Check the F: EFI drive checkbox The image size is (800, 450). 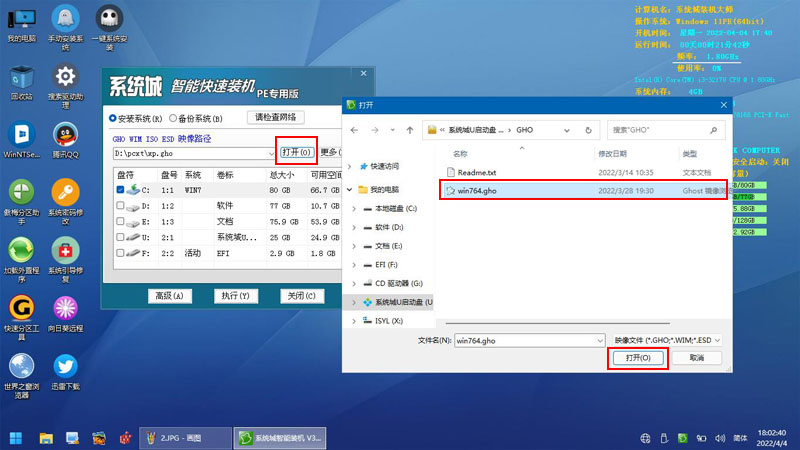120,253
